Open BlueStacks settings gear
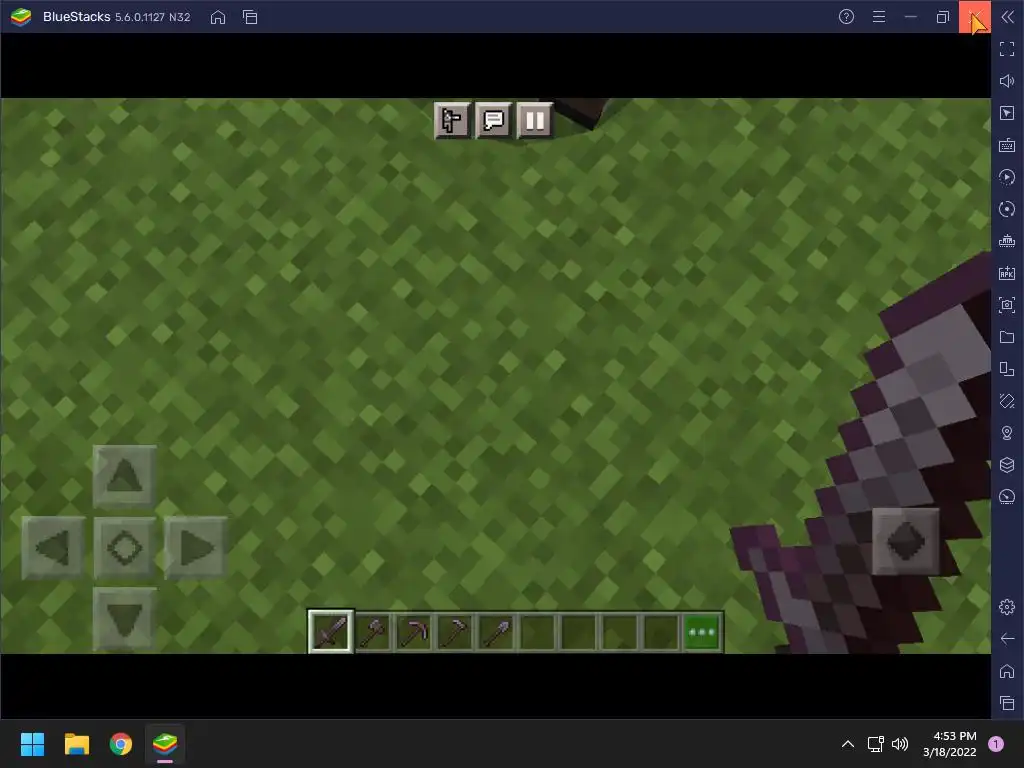The width and height of the screenshot is (1024, 768). (1007, 607)
